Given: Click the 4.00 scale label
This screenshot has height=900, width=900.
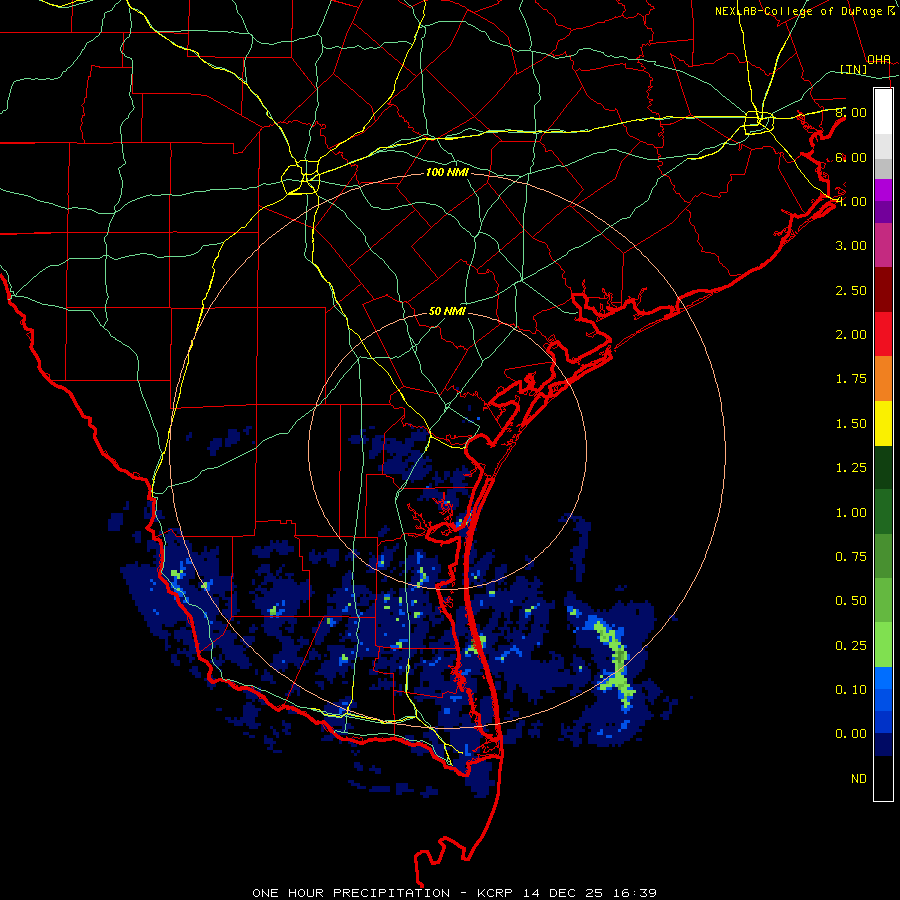Looking at the screenshot, I should (x=851, y=201).
